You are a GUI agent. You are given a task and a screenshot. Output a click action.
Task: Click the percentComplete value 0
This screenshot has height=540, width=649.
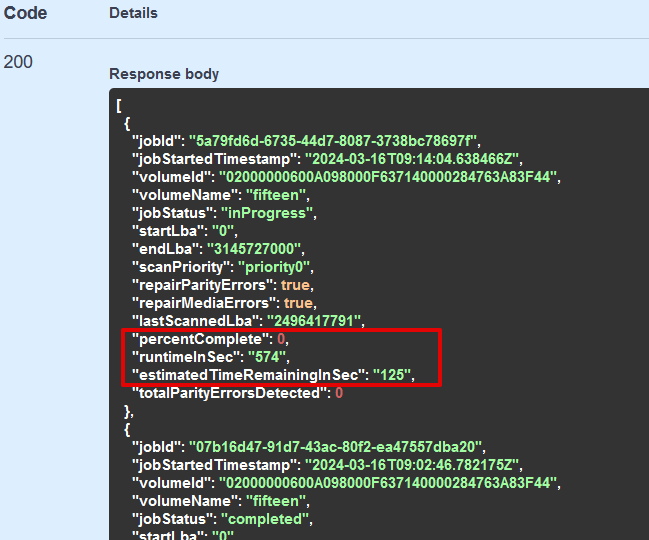[x=281, y=339]
